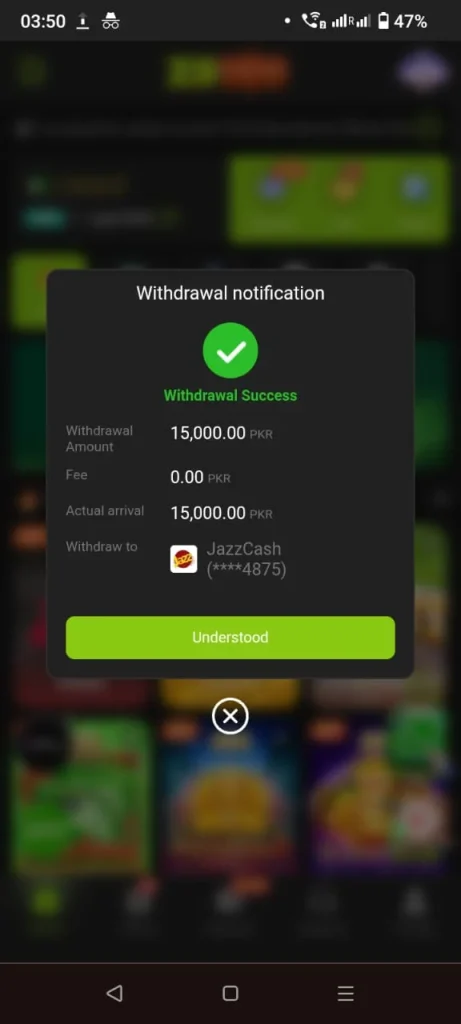461x1024 pixels.
Task: Tap the battery 47% indicator
Action: [402, 22]
